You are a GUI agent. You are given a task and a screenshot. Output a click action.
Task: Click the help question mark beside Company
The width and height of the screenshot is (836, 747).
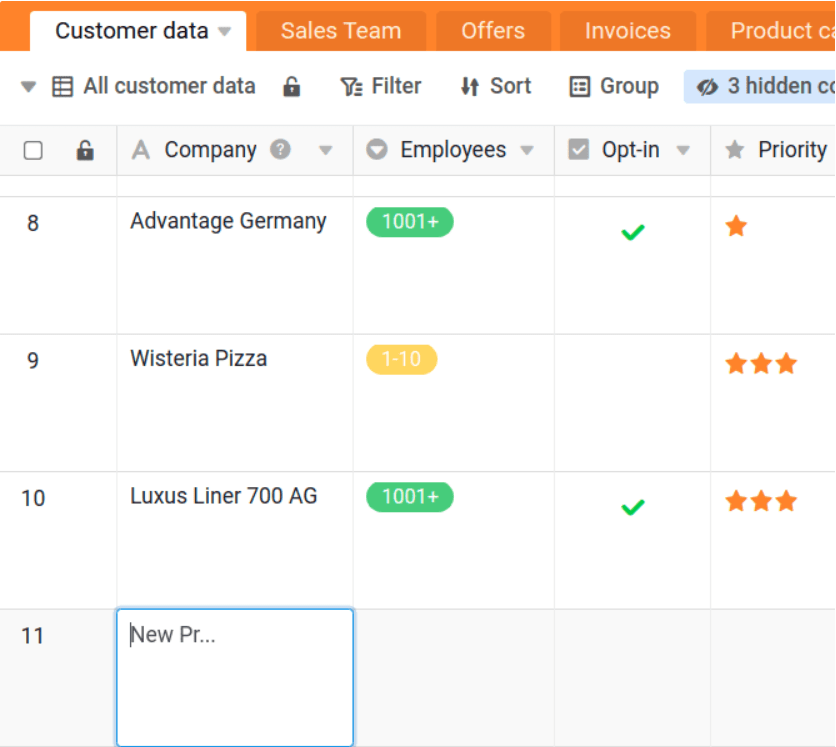281,150
